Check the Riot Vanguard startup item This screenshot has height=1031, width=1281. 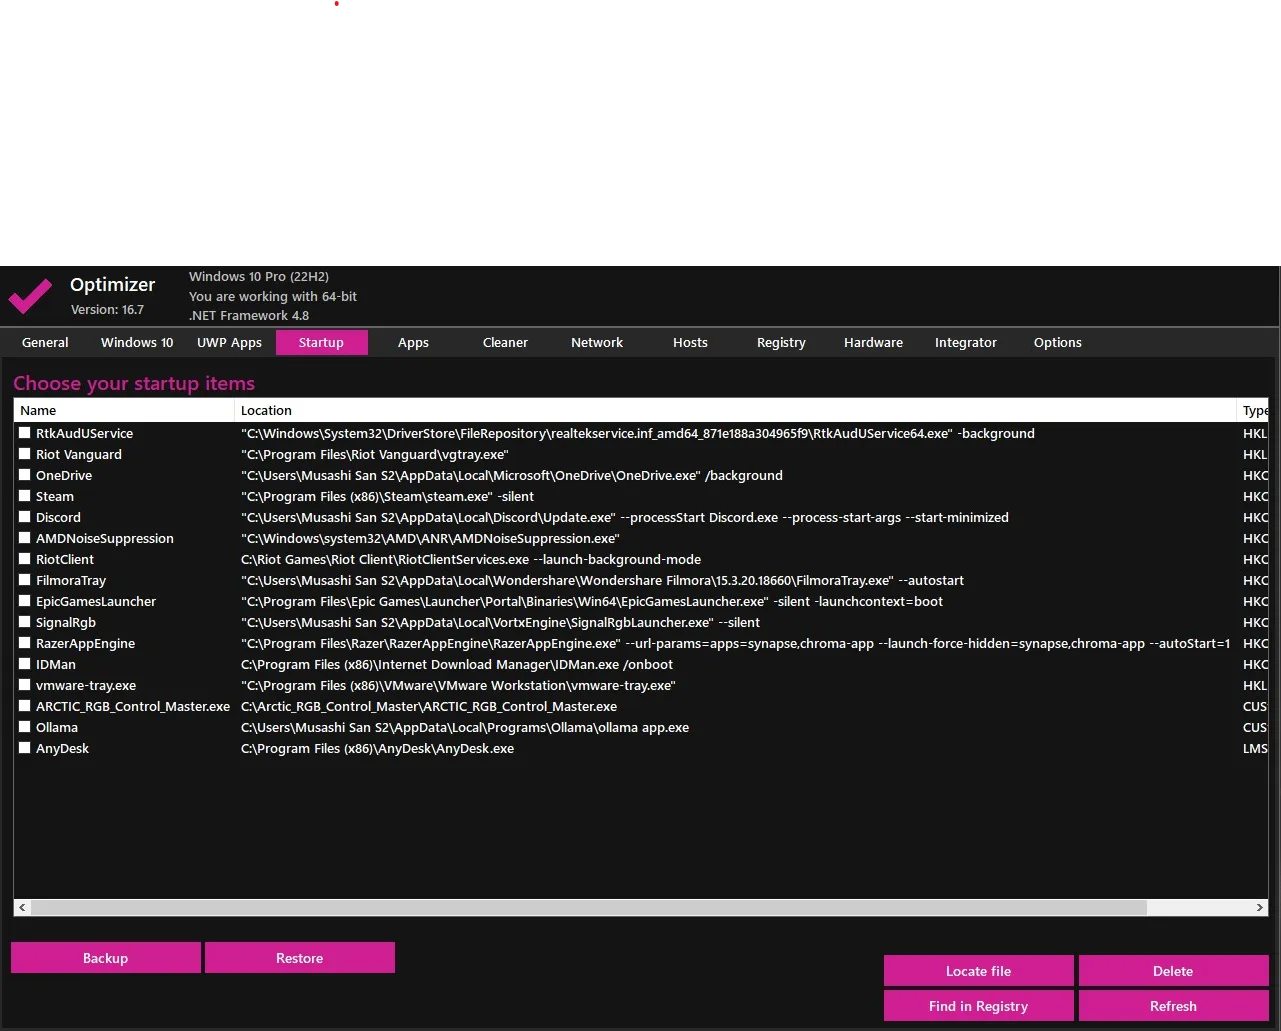pos(25,454)
